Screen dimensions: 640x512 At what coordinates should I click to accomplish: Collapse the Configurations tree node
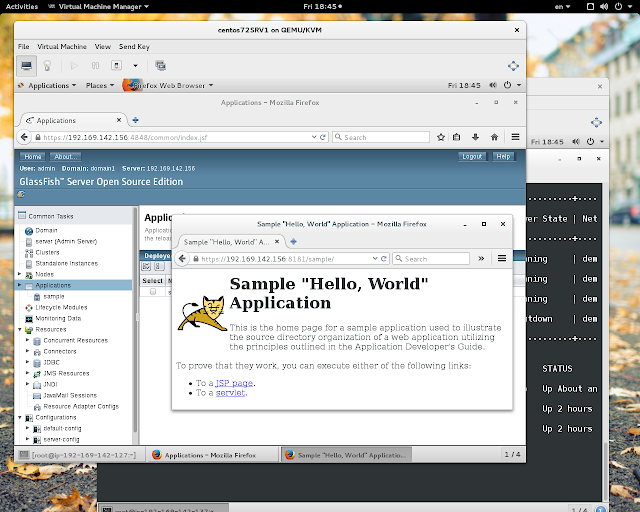[19, 417]
